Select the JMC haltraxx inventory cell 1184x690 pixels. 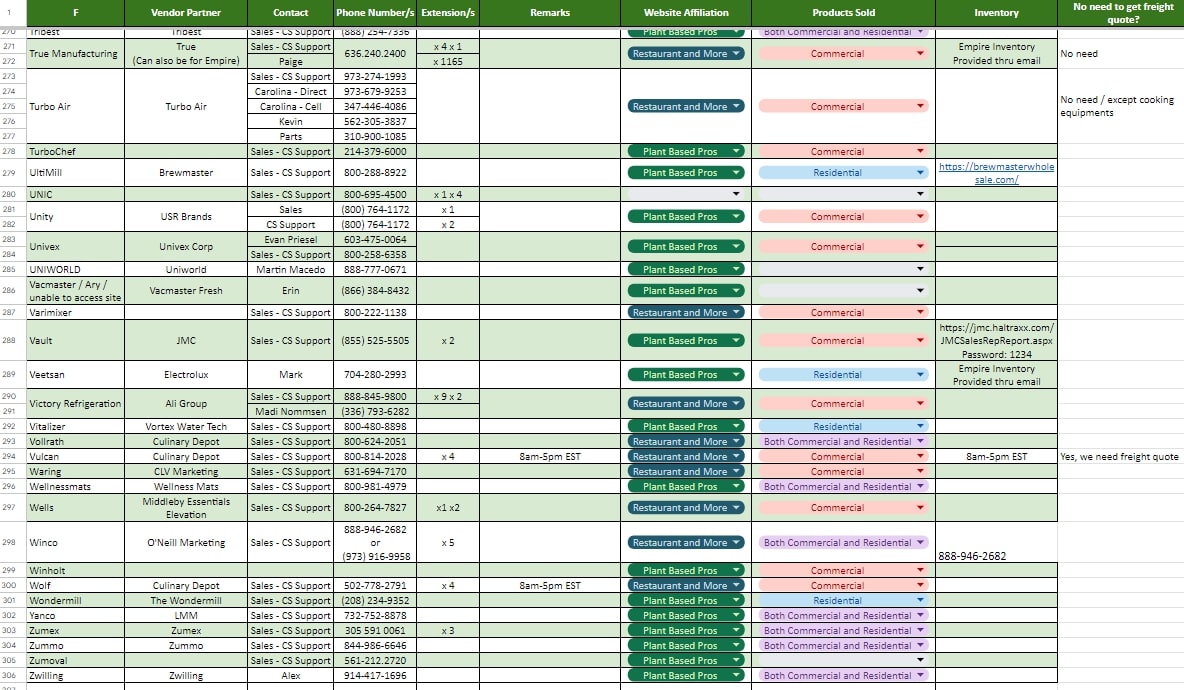coord(996,340)
